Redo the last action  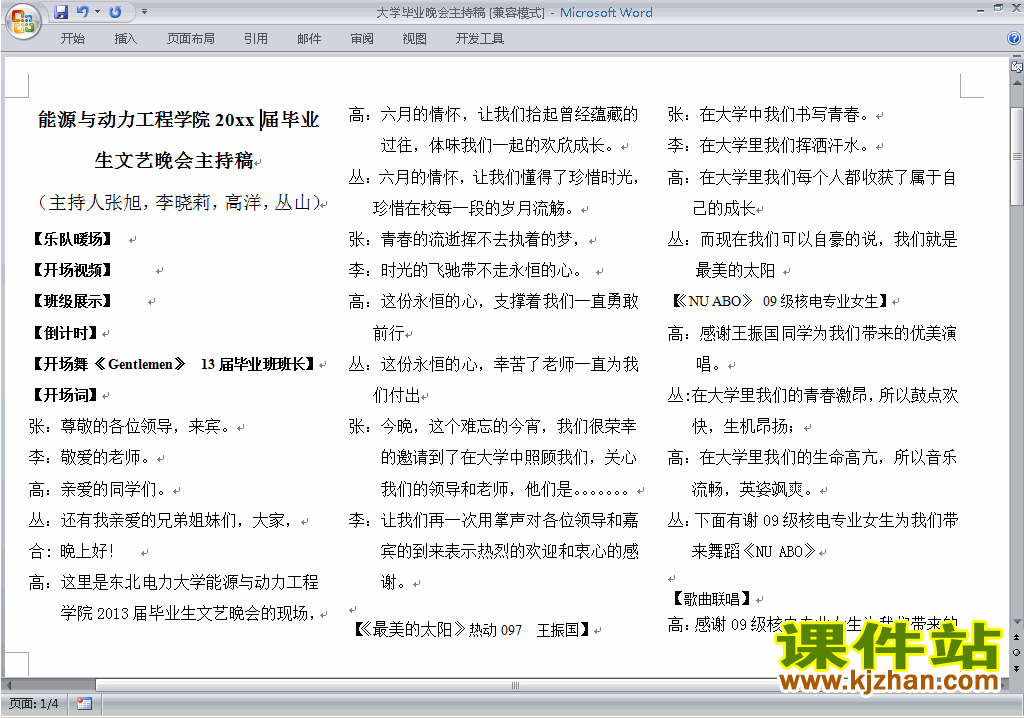pyautogui.click(x=116, y=12)
